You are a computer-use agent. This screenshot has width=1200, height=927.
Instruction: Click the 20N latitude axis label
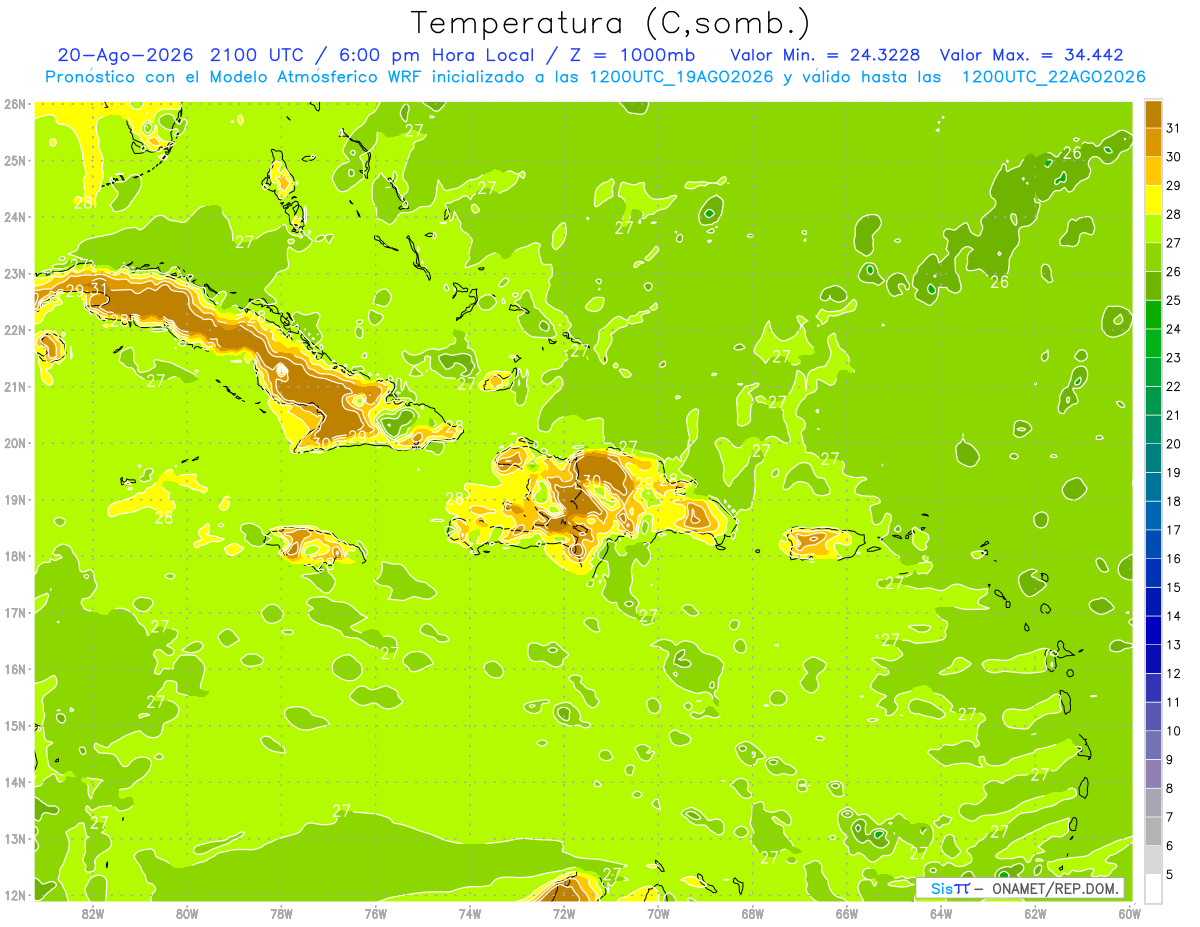(x=15, y=443)
